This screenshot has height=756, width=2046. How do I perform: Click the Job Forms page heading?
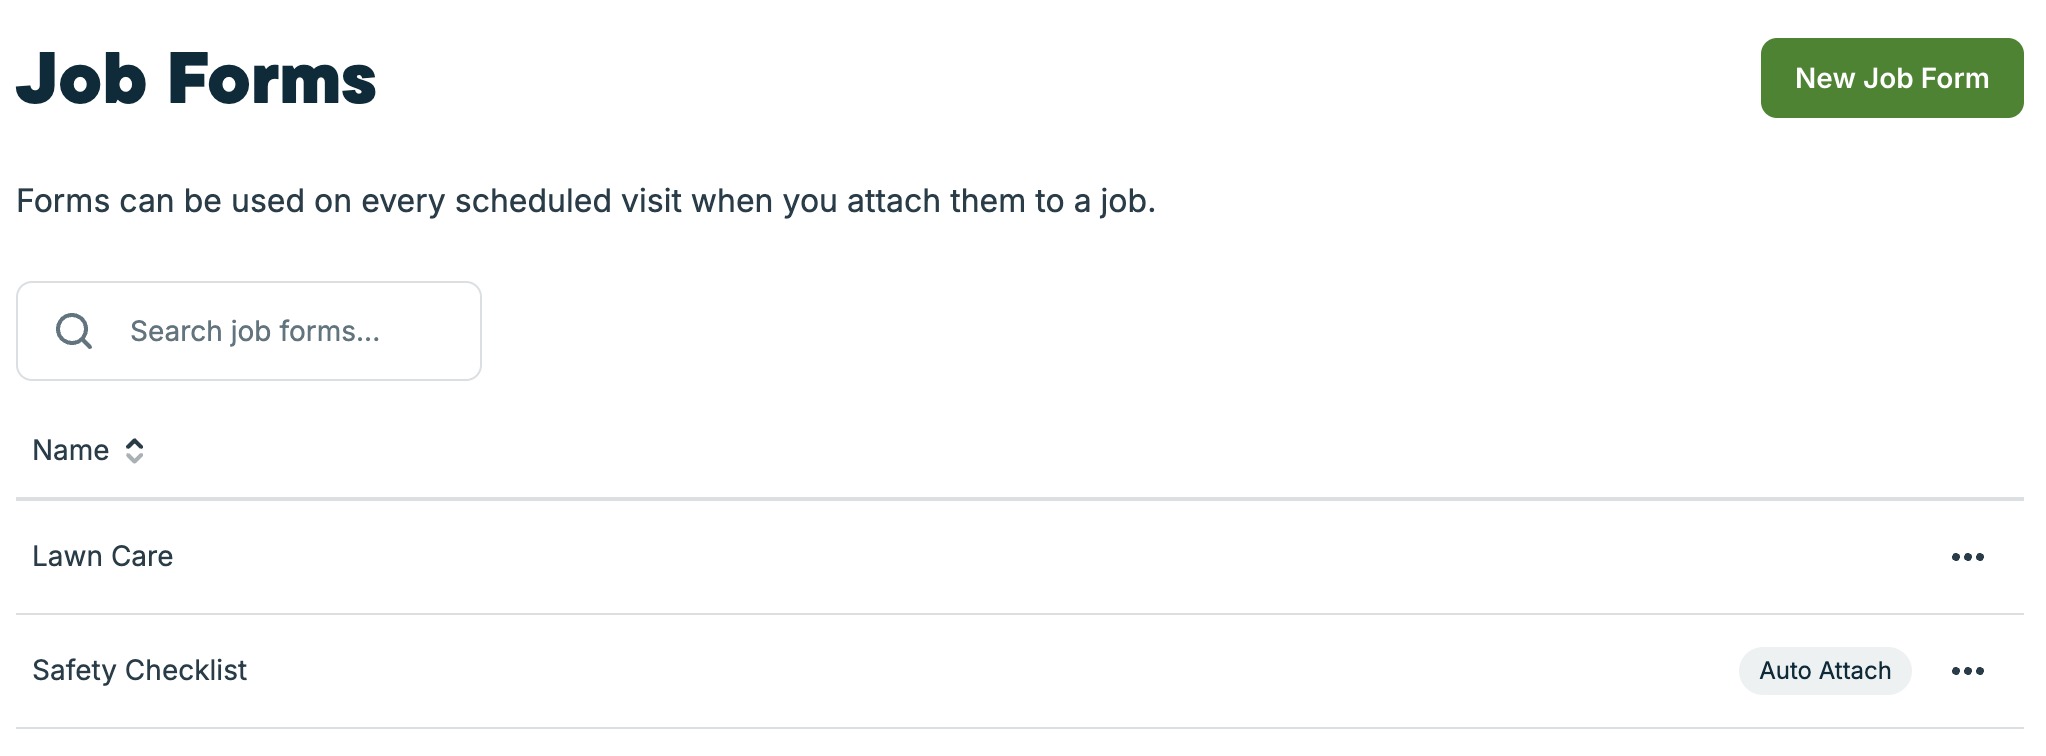[x=196, y=79]
